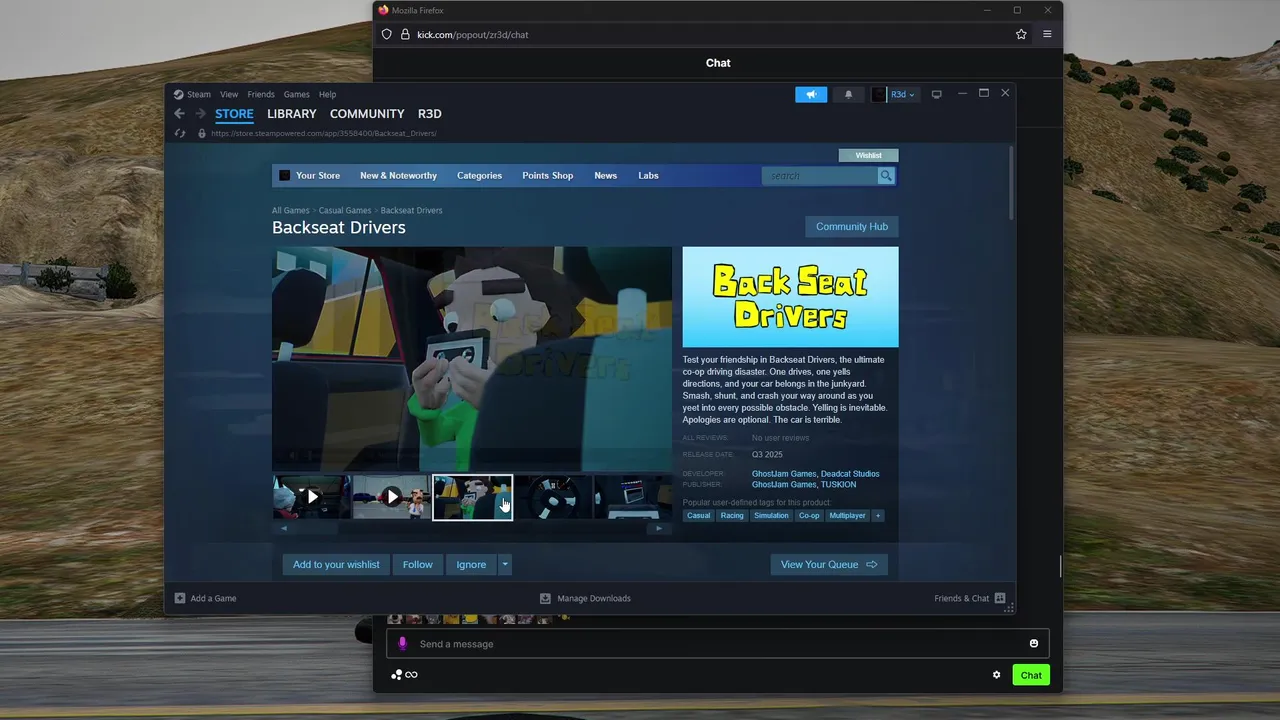This screenshot has height=720, width=1280.
Task: Select the Racing tag
Action: (x=732, y=516)
